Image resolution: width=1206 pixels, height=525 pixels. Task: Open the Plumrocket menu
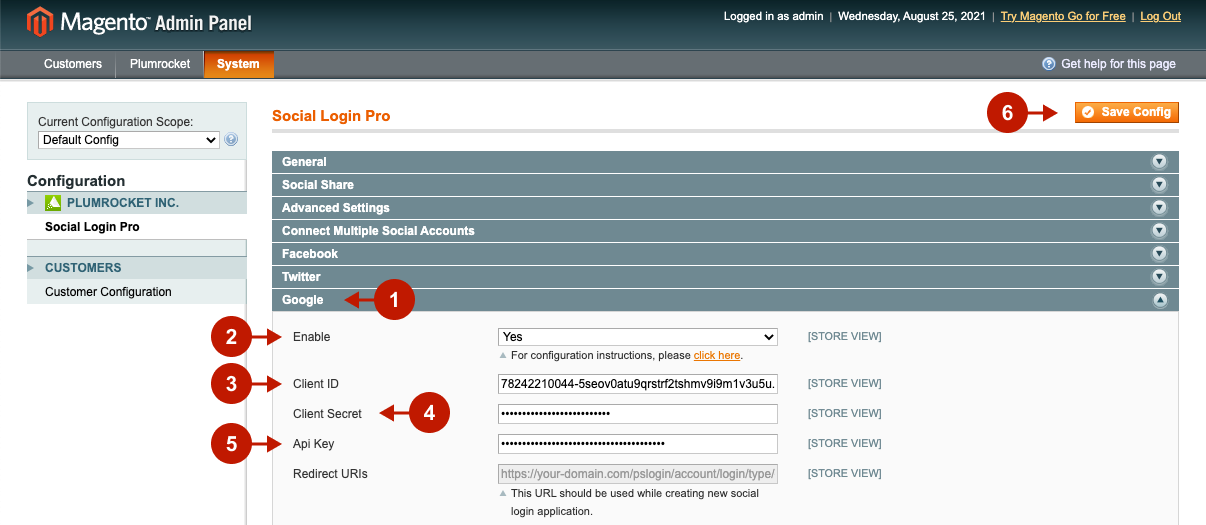click(x=160, y=64)
